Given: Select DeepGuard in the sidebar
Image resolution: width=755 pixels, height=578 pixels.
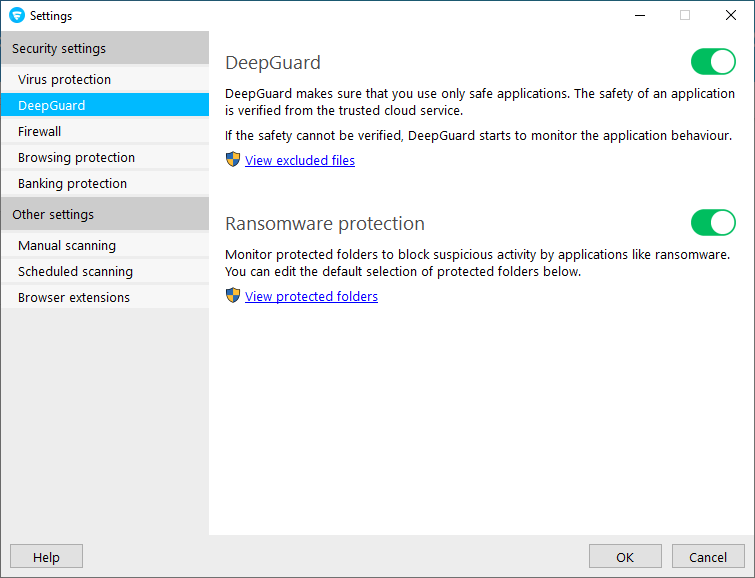Looking at the screenshot, I should point(52,105).
